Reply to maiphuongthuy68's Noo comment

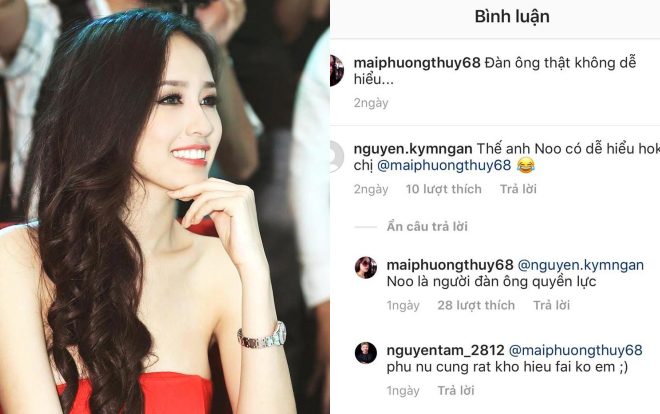point(551,305)
